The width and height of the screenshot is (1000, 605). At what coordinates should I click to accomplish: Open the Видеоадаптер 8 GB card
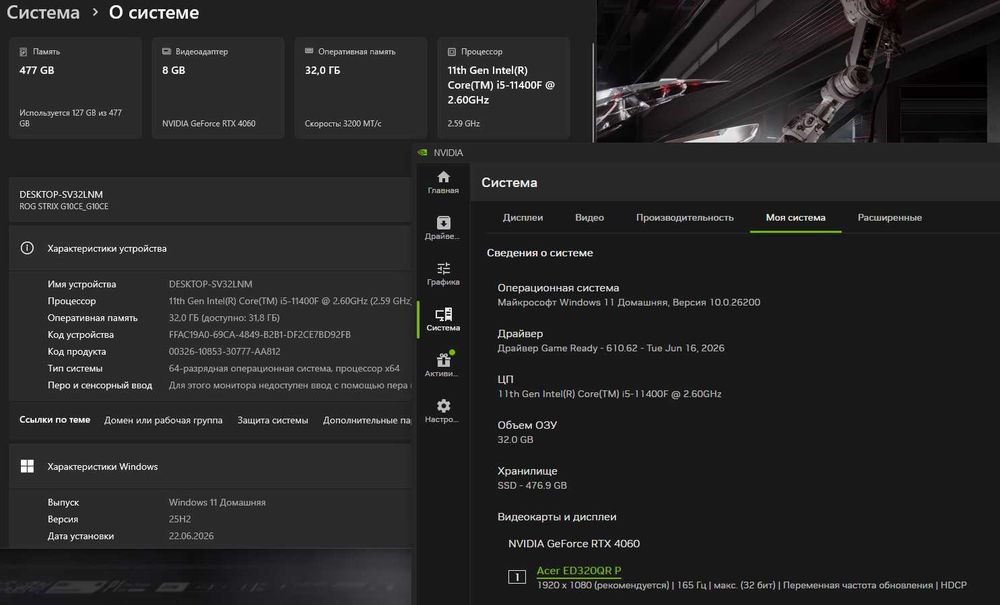click(218, 88)
